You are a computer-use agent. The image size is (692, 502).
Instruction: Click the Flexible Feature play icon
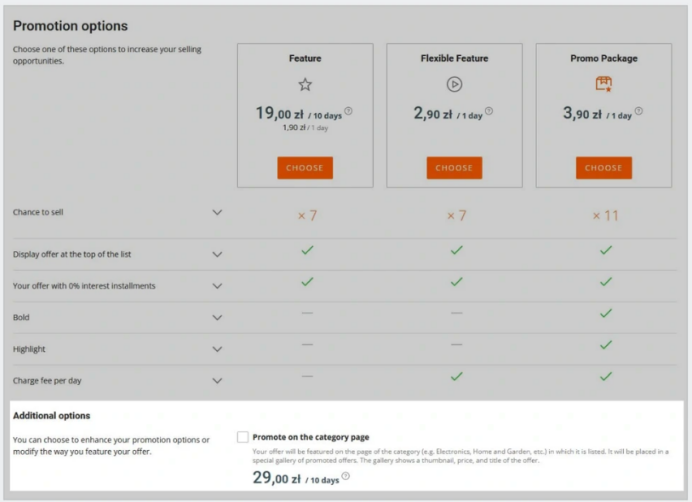click(454, 85)
